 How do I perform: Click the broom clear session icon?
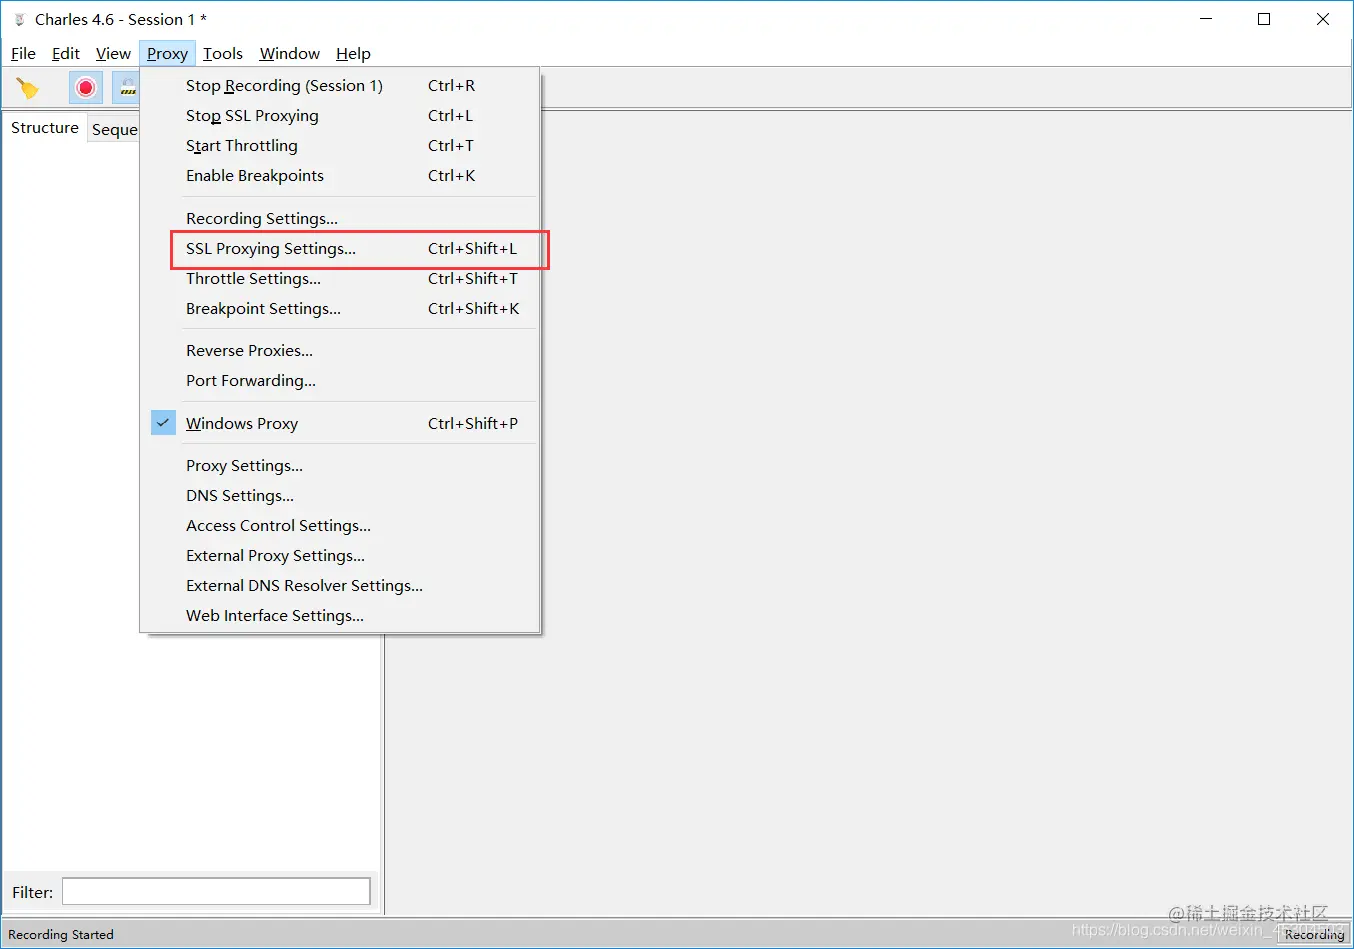(28, 88)
